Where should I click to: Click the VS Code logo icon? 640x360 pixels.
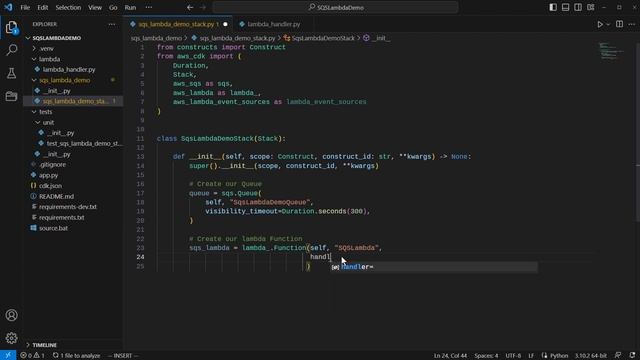click(8, 7)
